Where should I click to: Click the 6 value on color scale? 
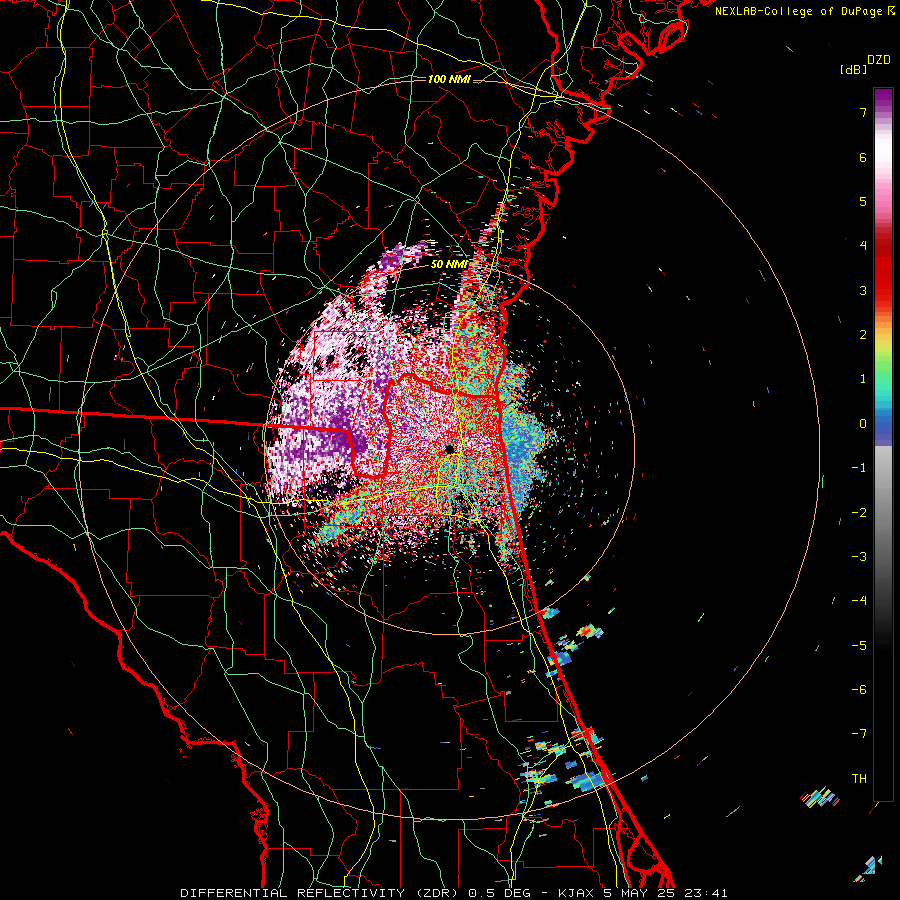click(863, 157)
